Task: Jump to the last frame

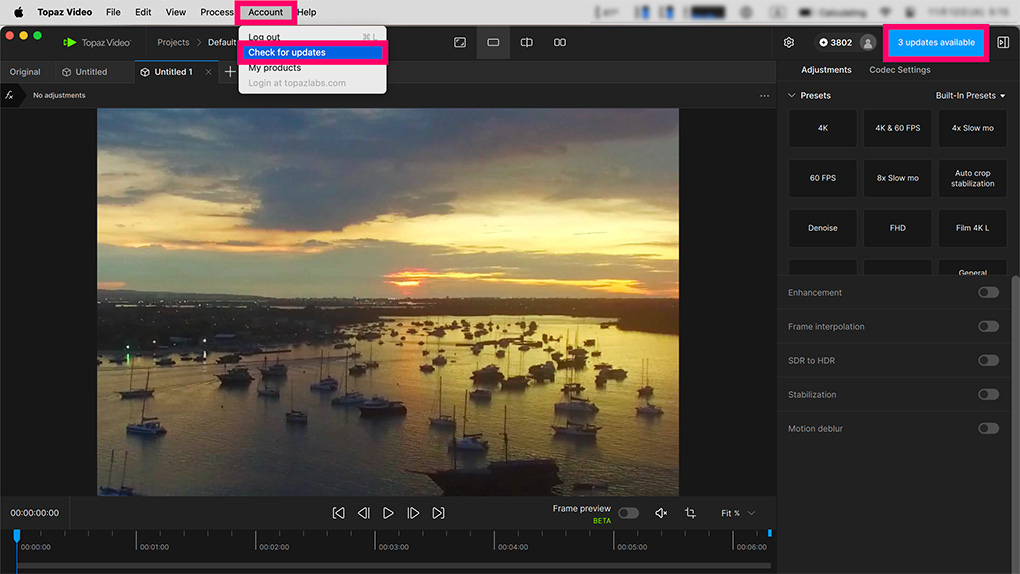Action: [x=438, y=513]
